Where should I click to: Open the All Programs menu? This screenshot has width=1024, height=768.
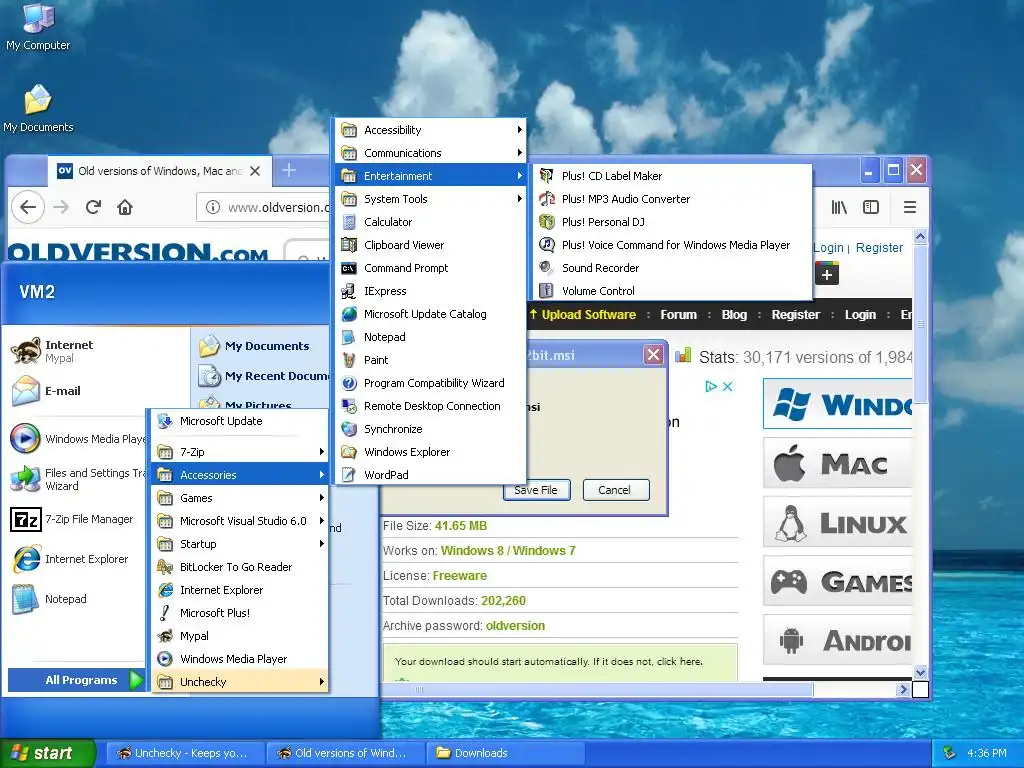[x=76, y=680]
